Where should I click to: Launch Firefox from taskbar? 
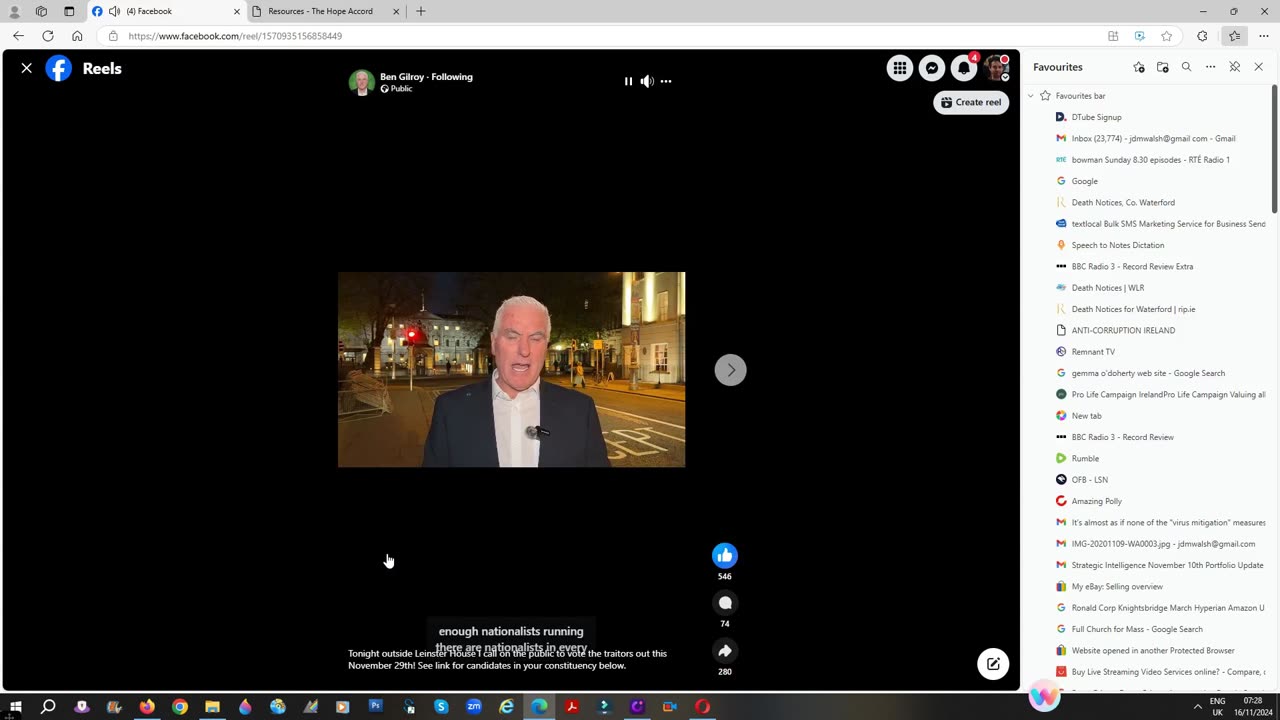147,707
